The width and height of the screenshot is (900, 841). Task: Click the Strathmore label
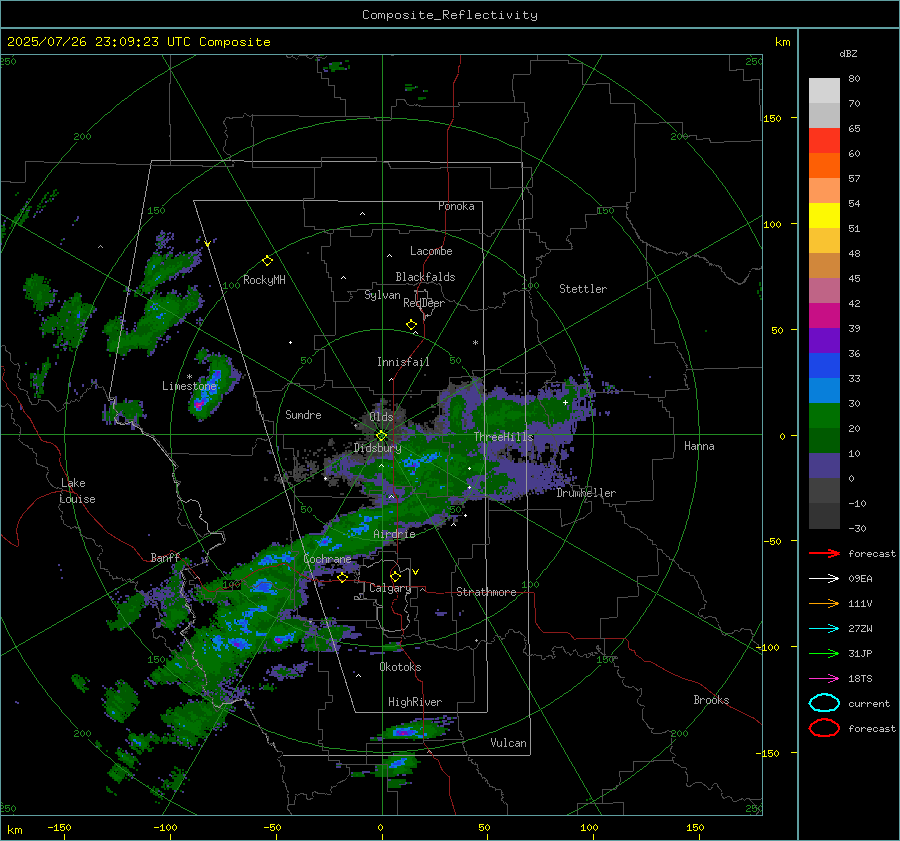tap(486, 592)
